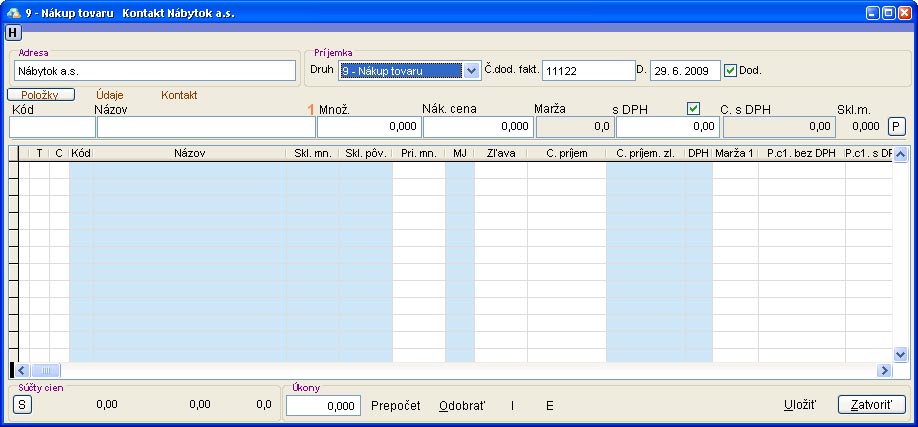Click the I action in Úkony
Image resolution: width=918 pixels, height=427 pixels.
[x=512, y=406]
